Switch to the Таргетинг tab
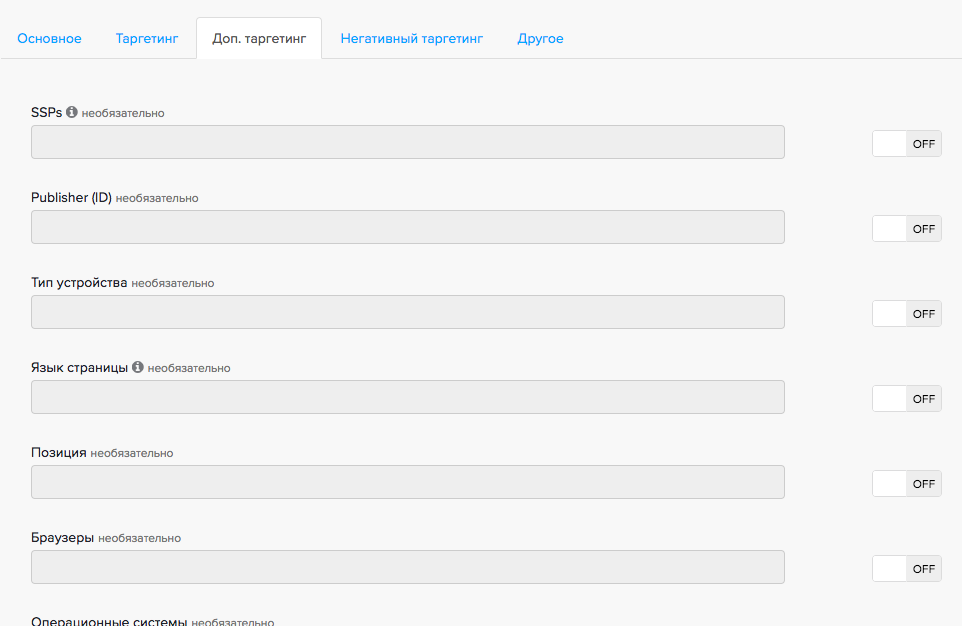 147,39
